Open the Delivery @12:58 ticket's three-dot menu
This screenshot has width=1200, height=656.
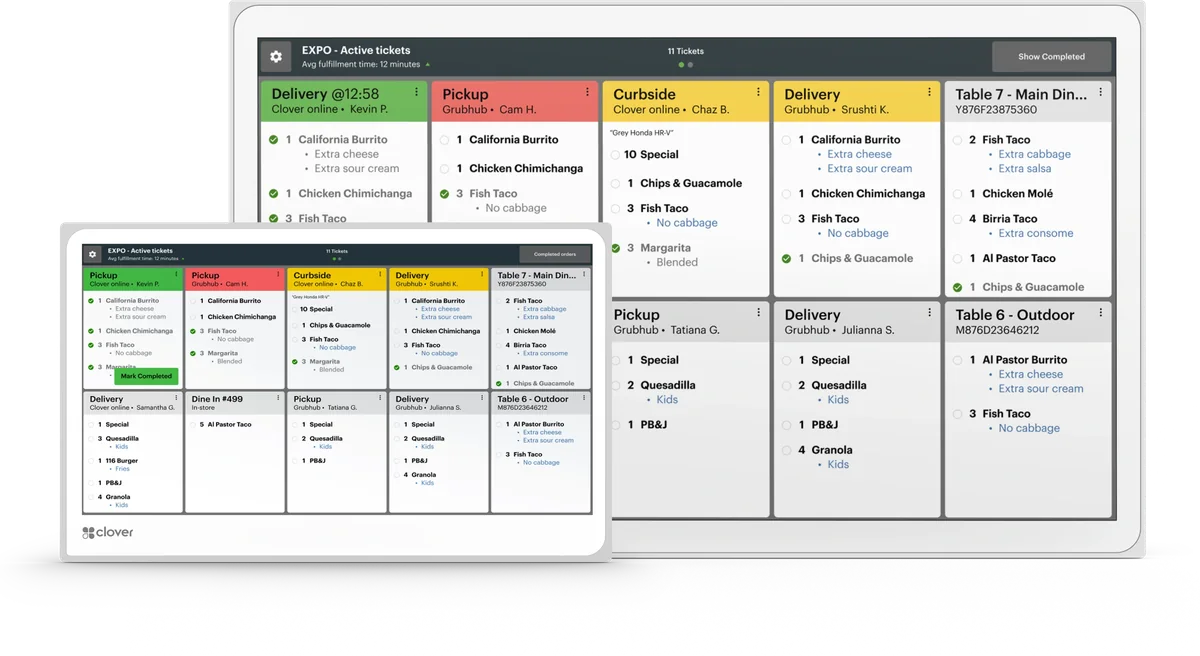[416, 93]
